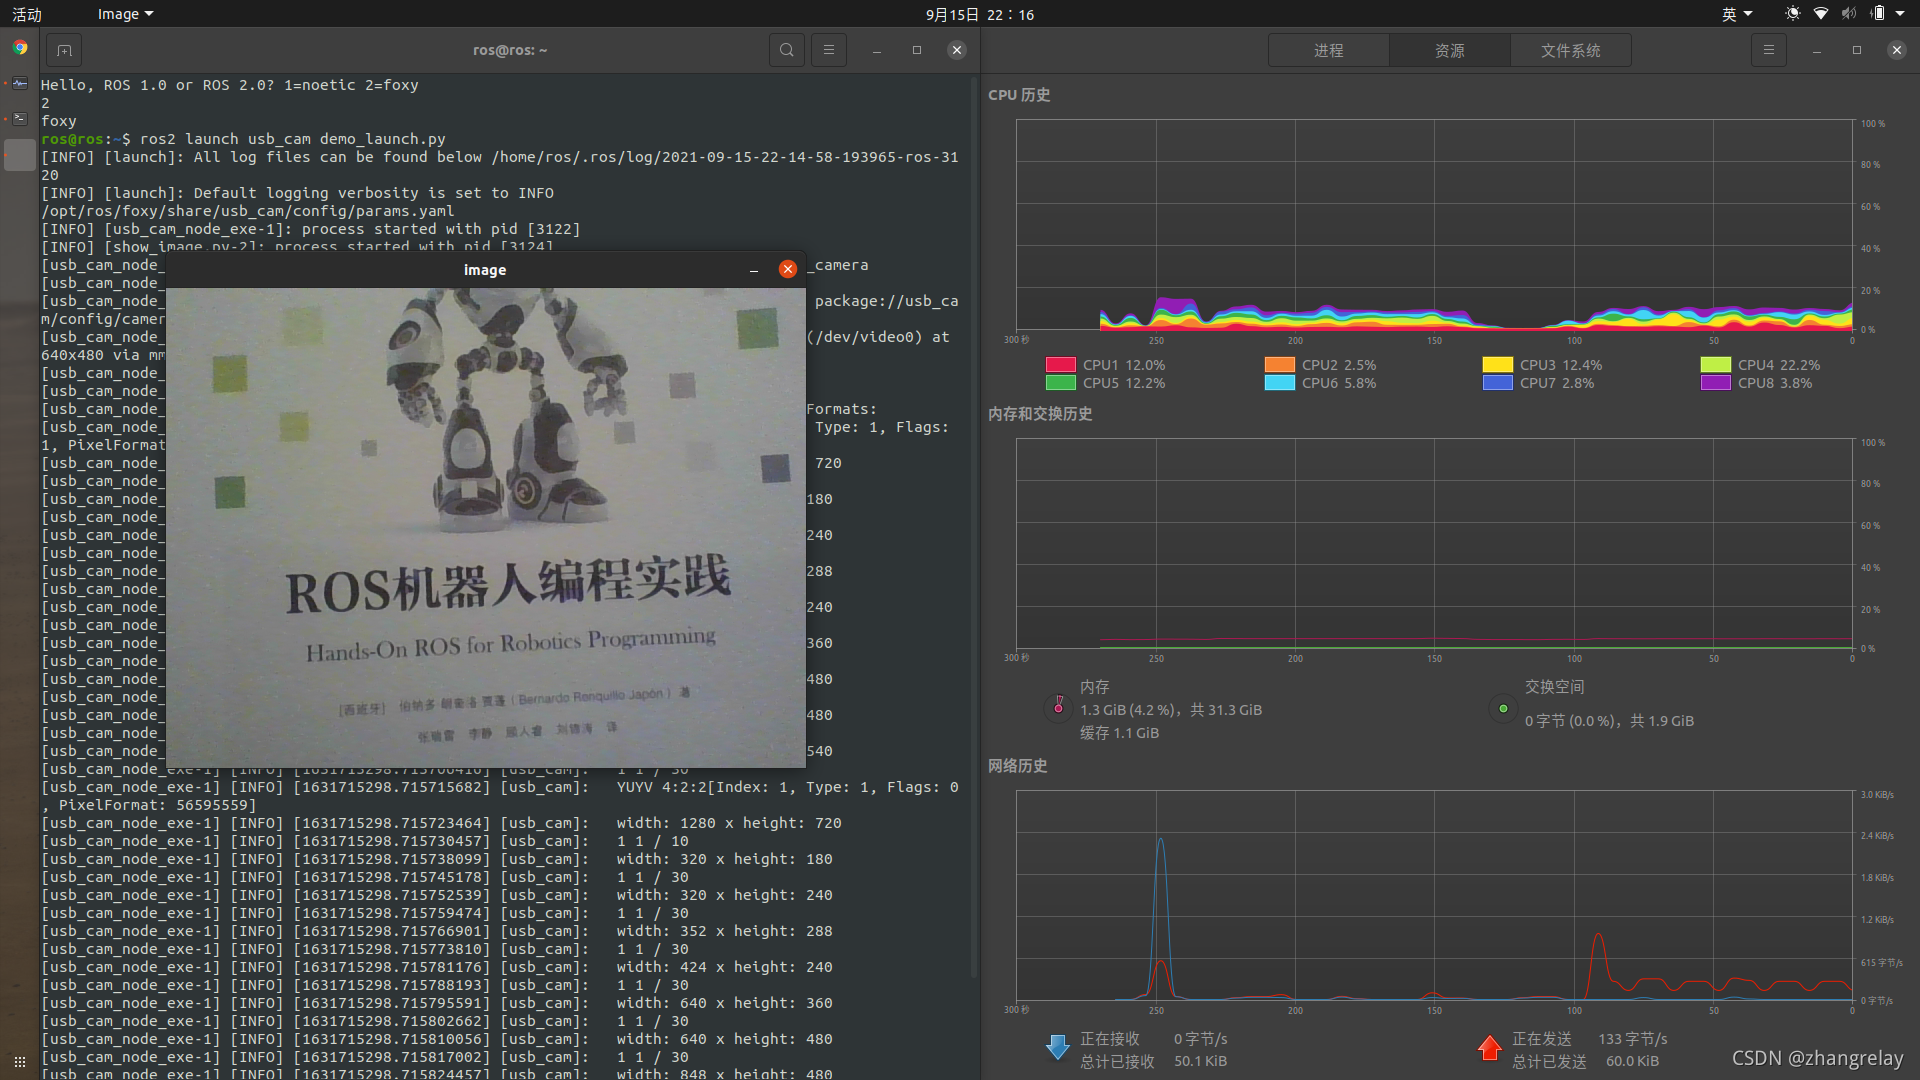1920x1080 pixels.
Task: Click the 交换空间 swap color indicator
Action: pyautogui.click(x=1502, y=709)
